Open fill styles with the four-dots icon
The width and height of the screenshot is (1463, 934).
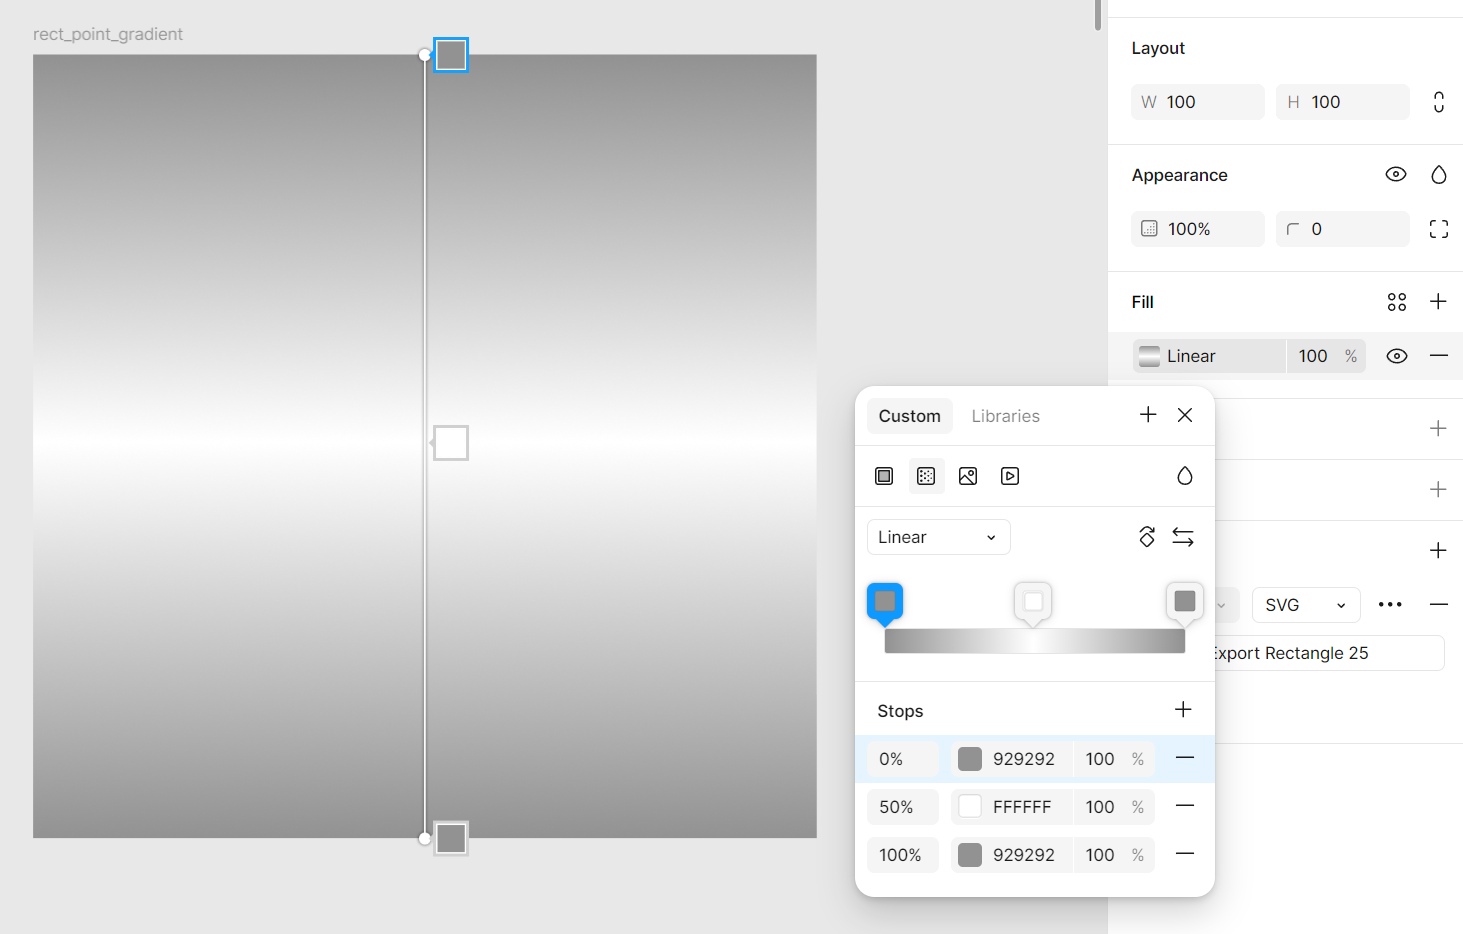click(x=1397, y=301)
